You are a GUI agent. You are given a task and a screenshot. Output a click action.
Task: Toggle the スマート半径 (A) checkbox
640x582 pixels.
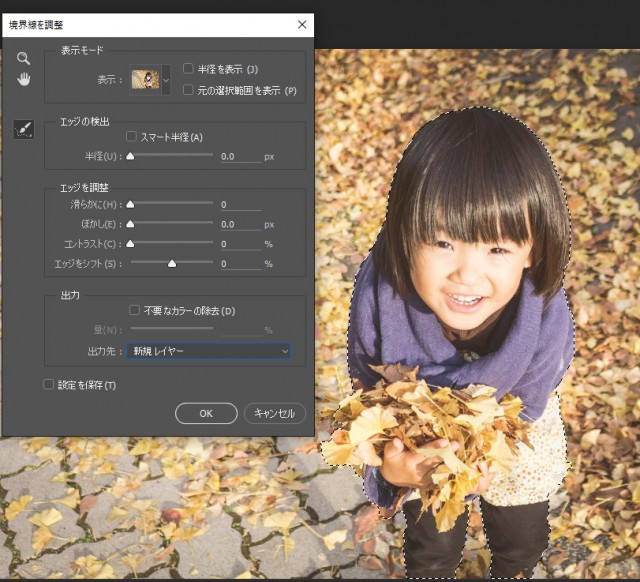(x=132, y=137)
